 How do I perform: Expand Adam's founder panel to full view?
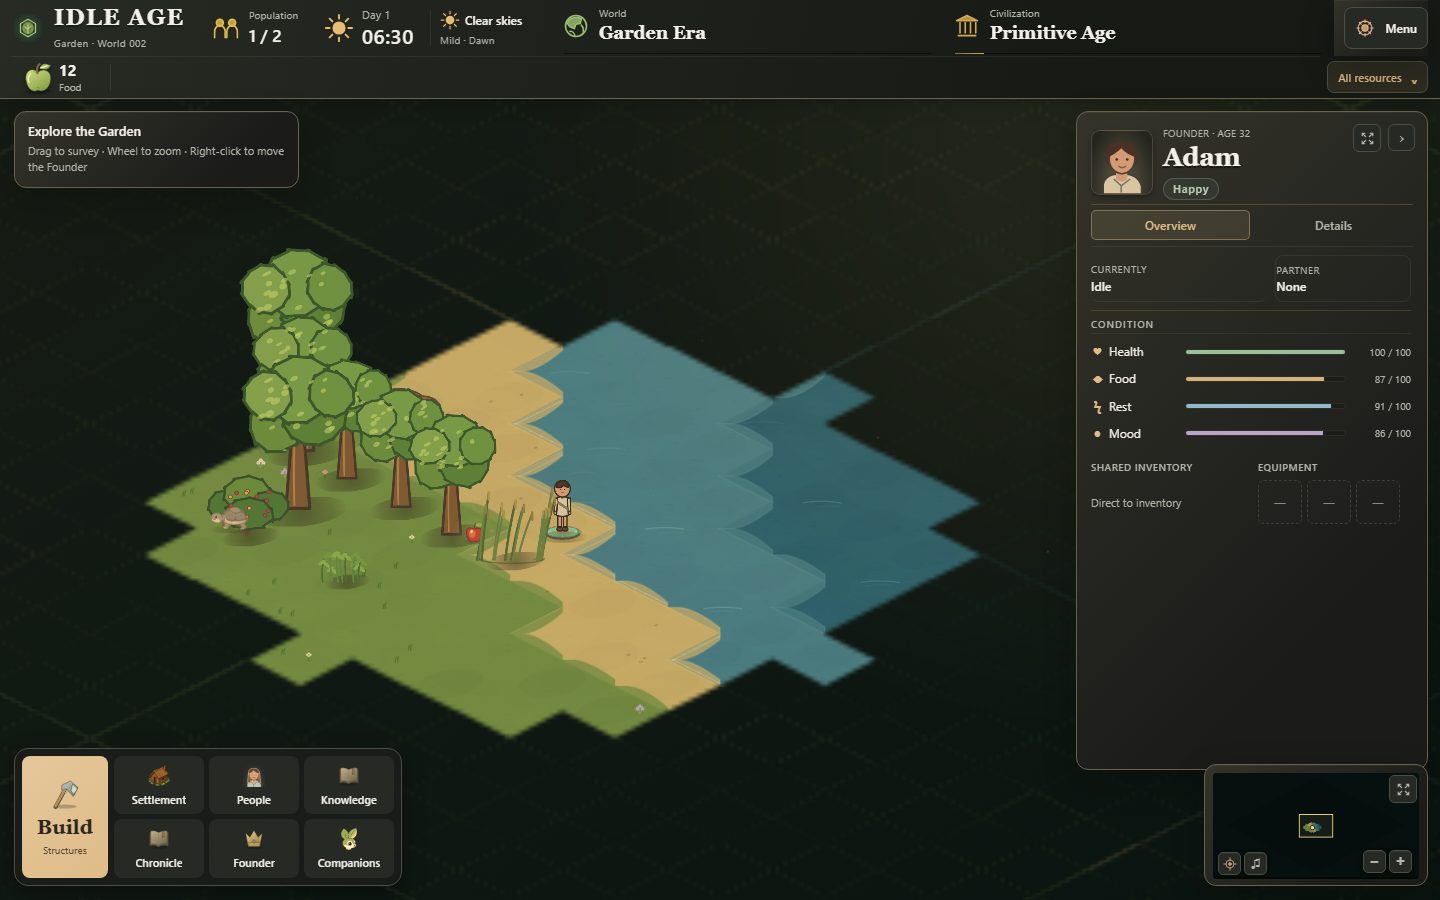(x=1367, y=139)
